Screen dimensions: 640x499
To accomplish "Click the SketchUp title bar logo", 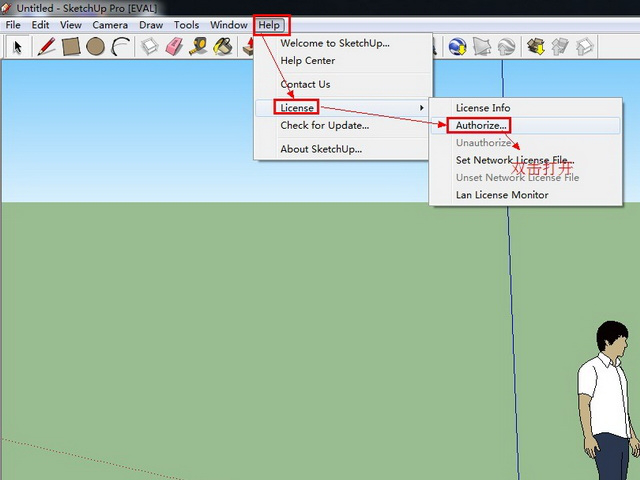I will point(6,8).
